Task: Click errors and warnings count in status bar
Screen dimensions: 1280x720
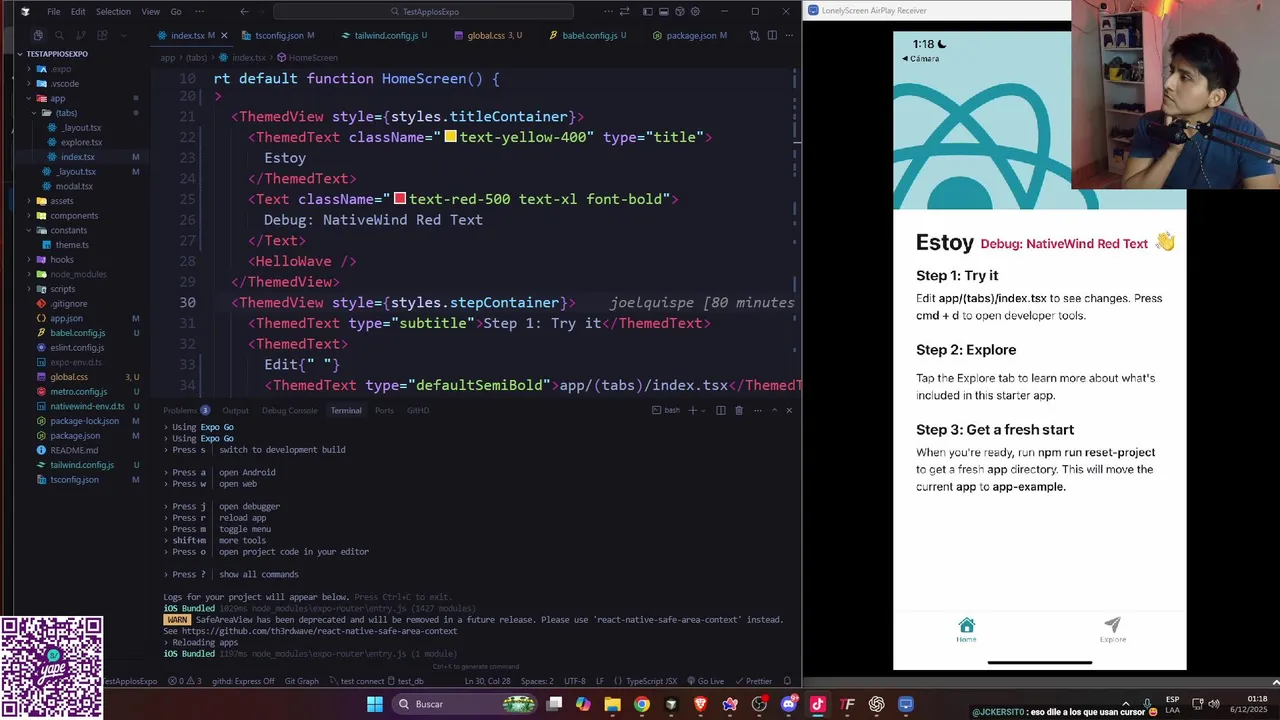Action: point(184,681)
